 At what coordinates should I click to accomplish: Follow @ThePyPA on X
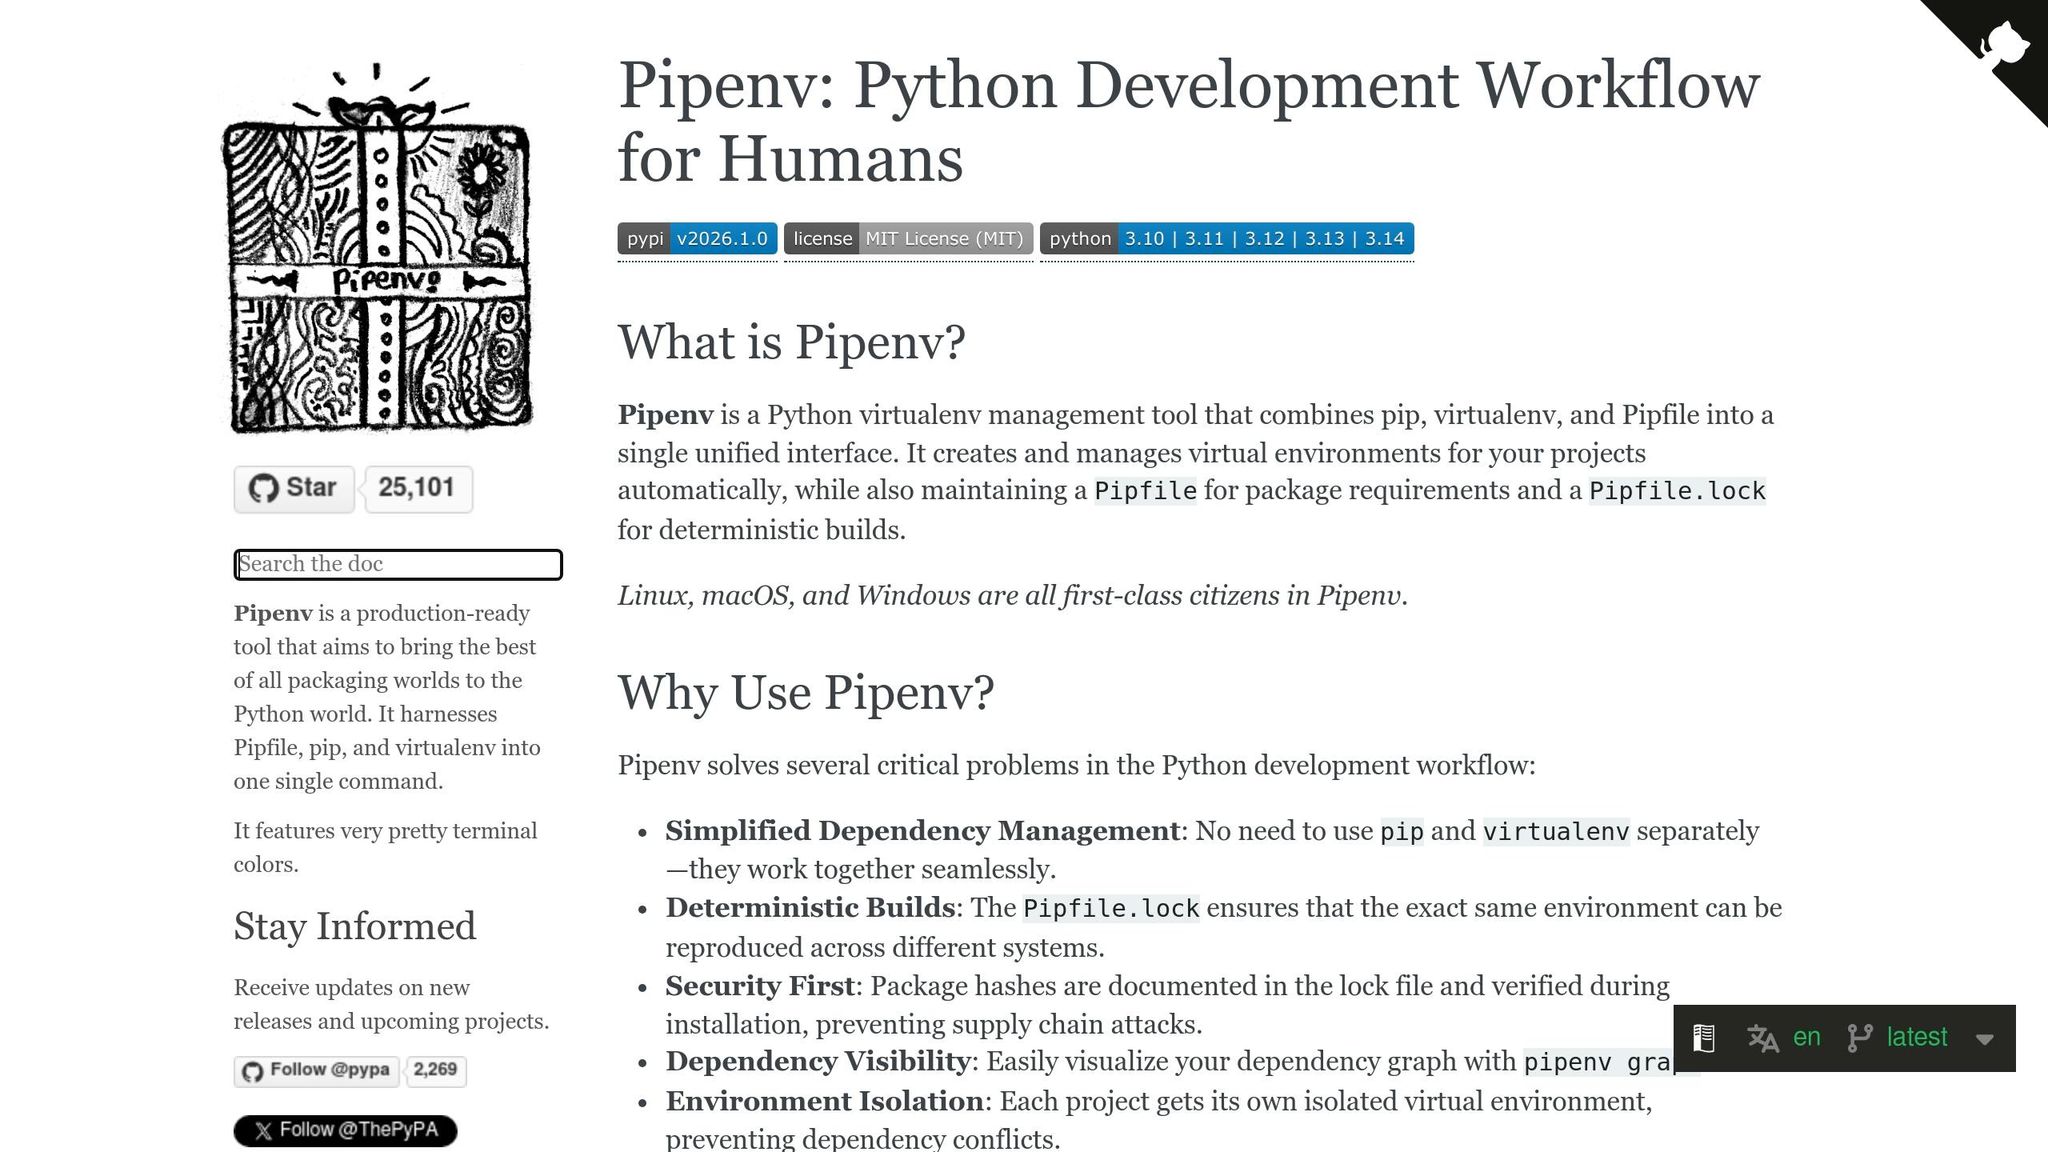pyautogui.click(x=345, y=1129)
